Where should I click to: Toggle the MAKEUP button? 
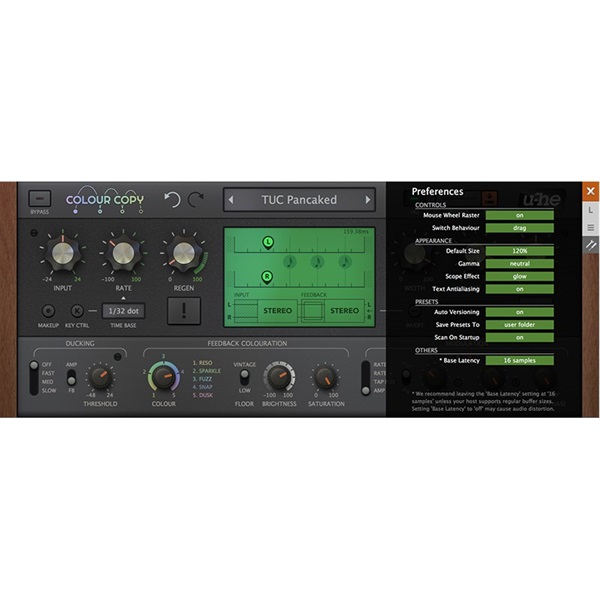tap(48, 311)
